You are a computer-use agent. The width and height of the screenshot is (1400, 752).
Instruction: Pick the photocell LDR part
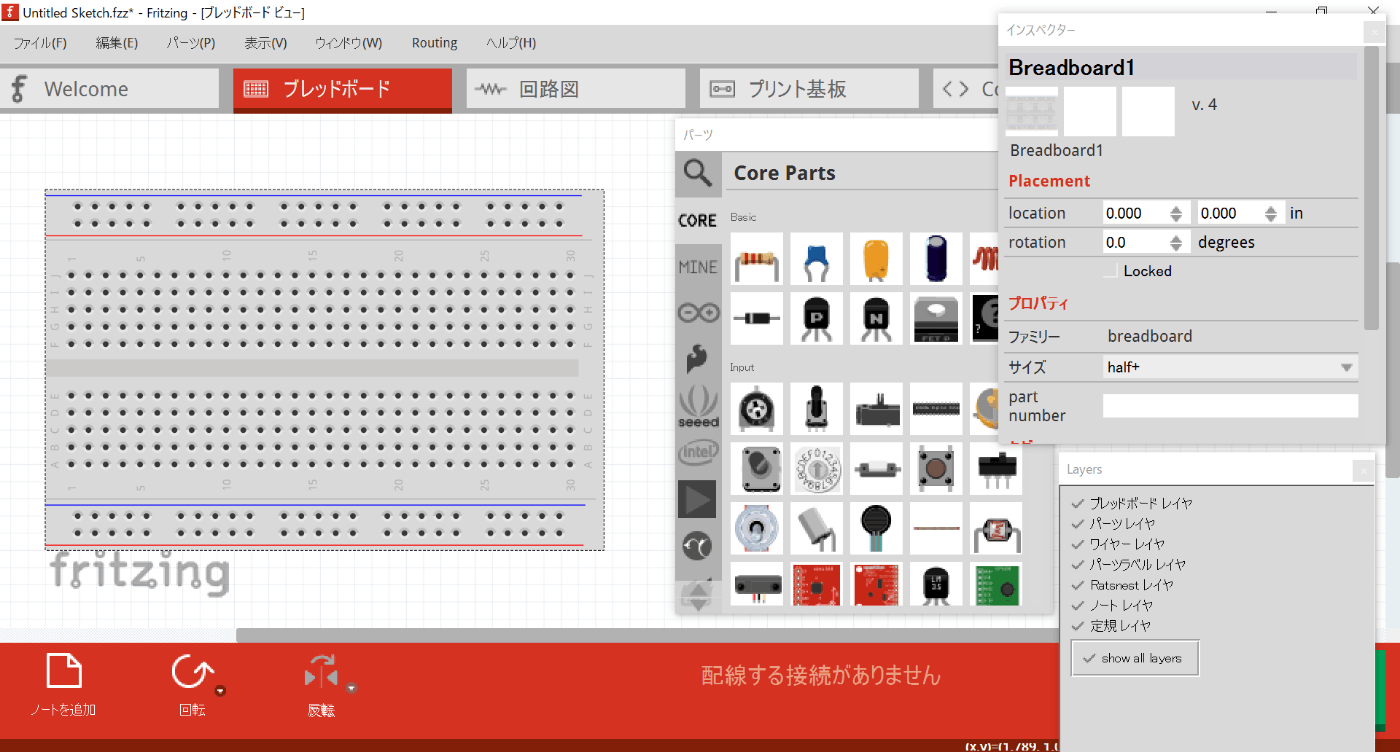[996, 527]
